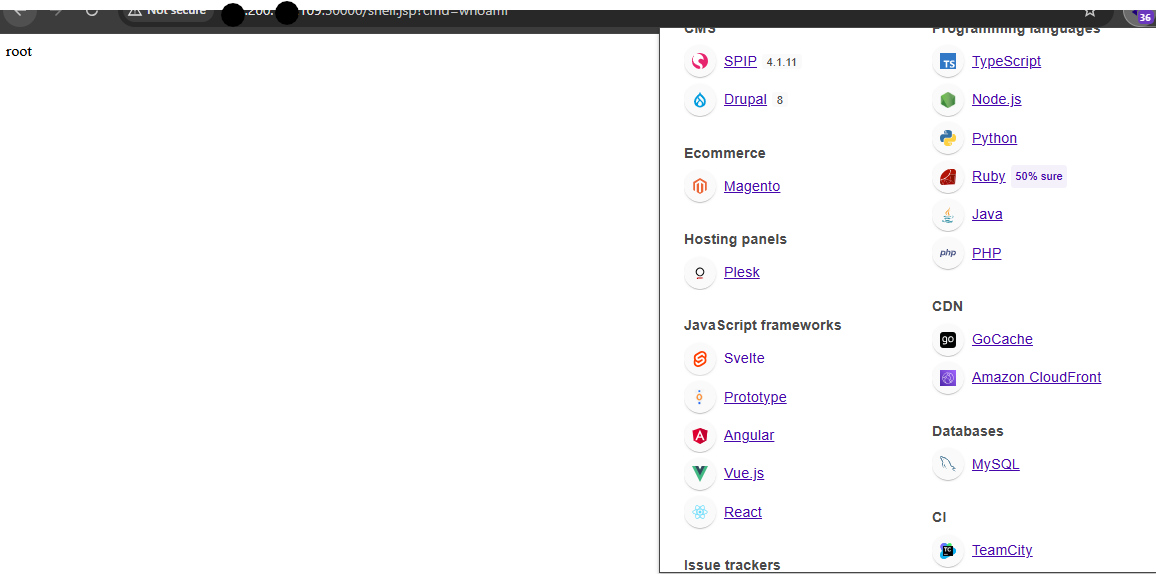Open the Node.js link
The width and height of the screenshot is (1156, 574).
click(997, 99)
